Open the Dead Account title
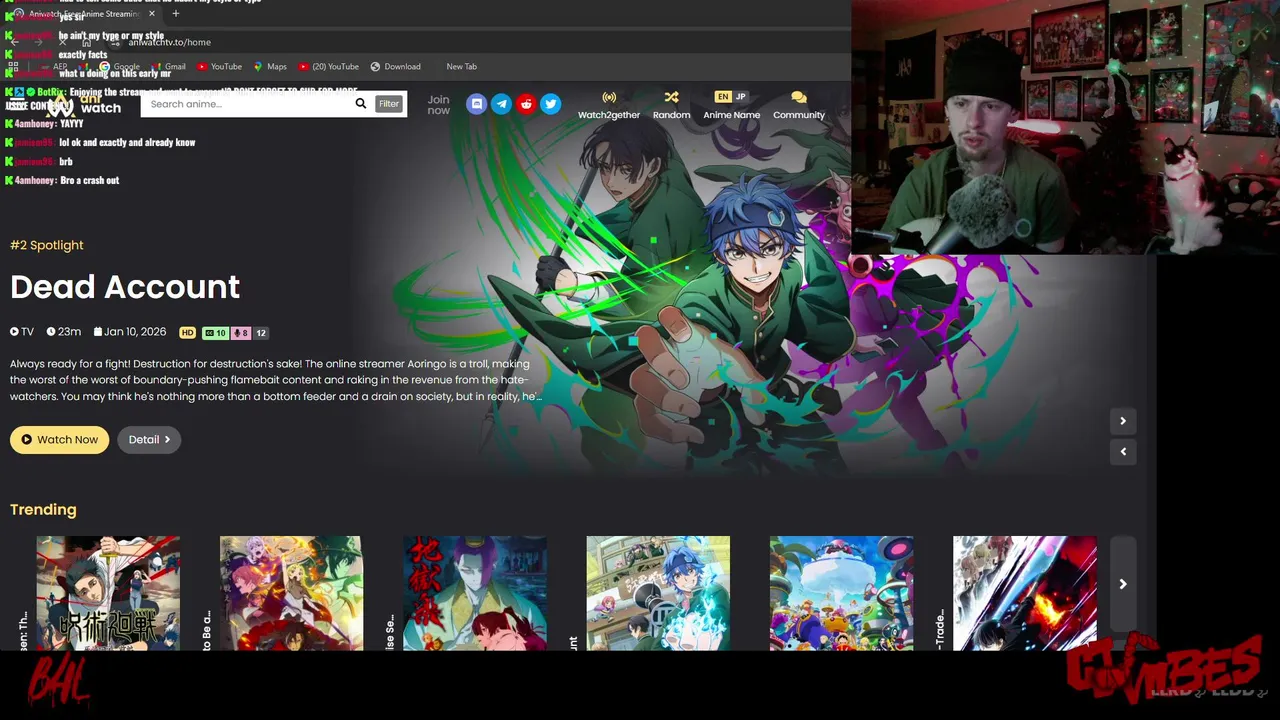 (x=125, y=287)
